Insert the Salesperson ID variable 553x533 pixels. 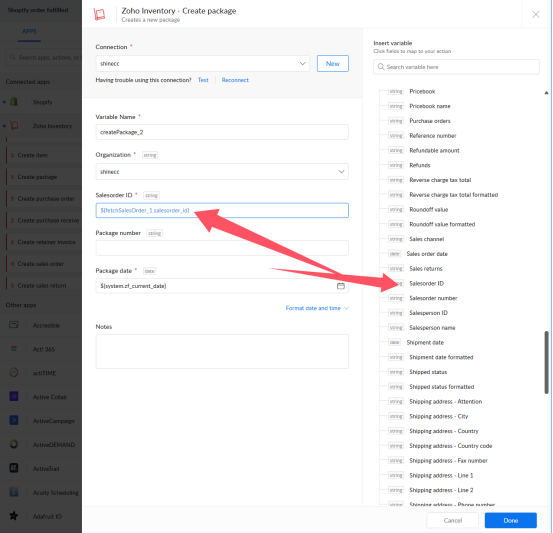(x=428, y=313)
